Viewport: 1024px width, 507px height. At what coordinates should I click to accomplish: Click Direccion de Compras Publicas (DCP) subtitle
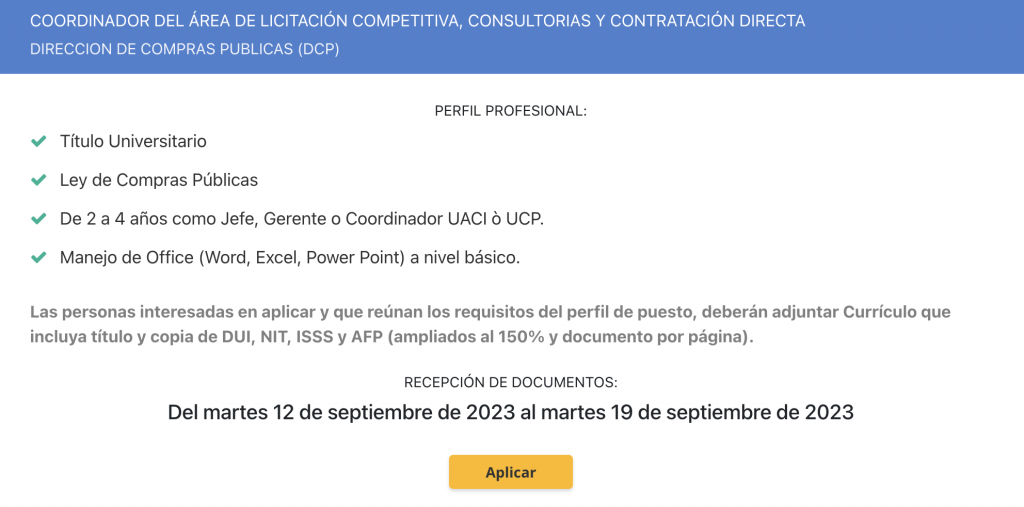(x=185, y=50)
